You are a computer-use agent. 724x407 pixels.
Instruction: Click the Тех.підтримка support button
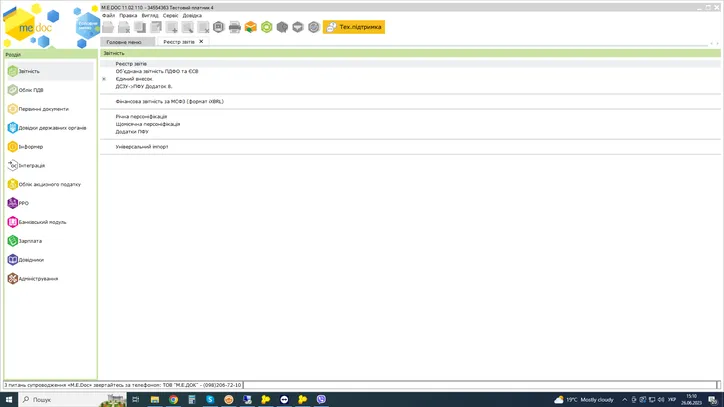tap(354, 27)
